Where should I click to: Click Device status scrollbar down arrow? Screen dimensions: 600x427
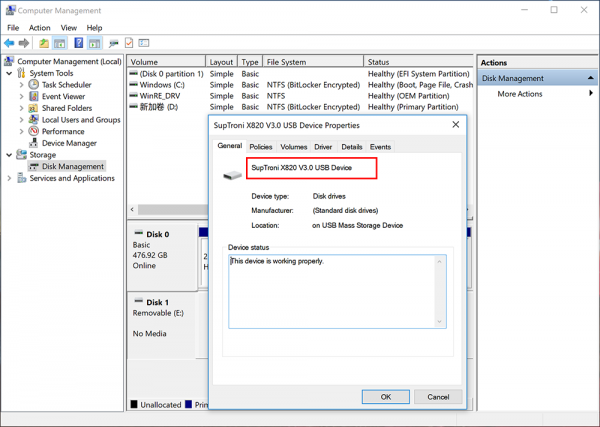pyautogui.click(x=439, y=322)
